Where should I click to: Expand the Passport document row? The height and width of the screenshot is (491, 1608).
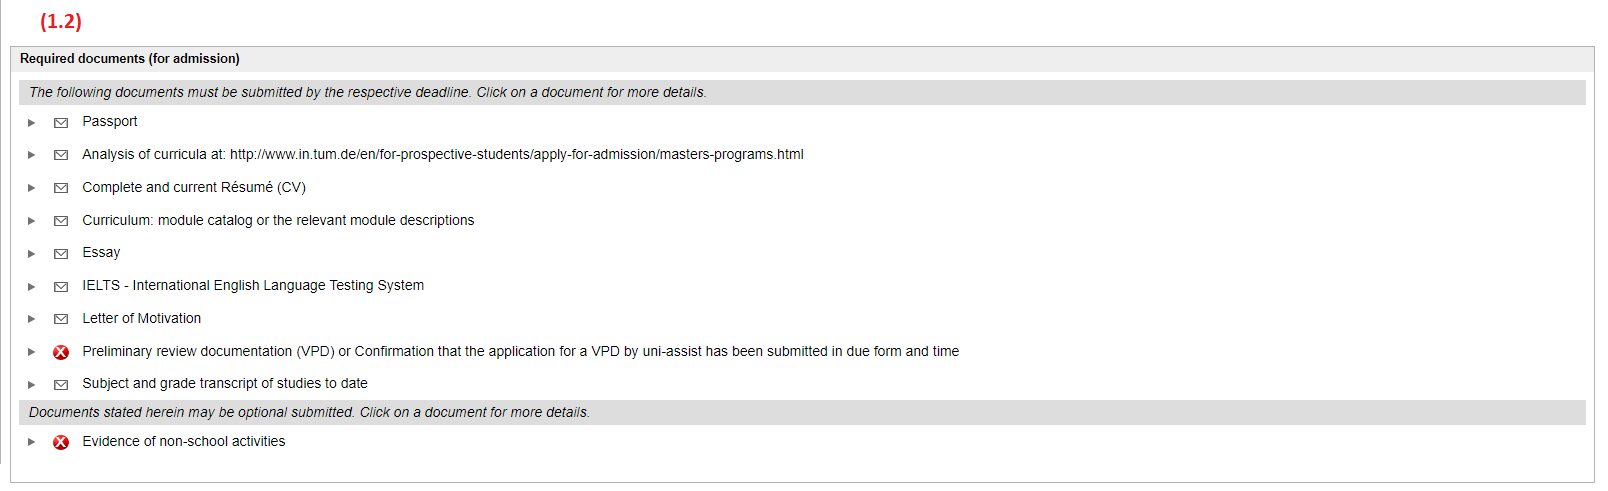click(x=32, y=123)
